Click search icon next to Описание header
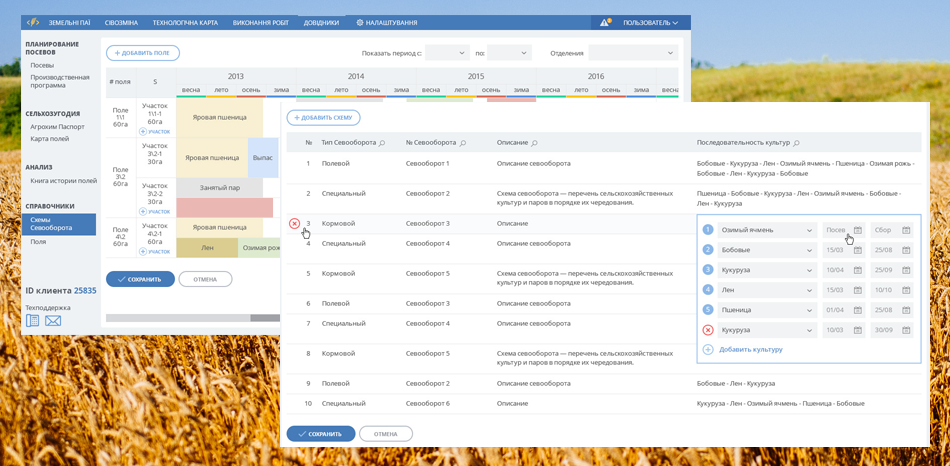Image resolution: width=950 pixels, height=466 pixels. [x=534, y=143]
